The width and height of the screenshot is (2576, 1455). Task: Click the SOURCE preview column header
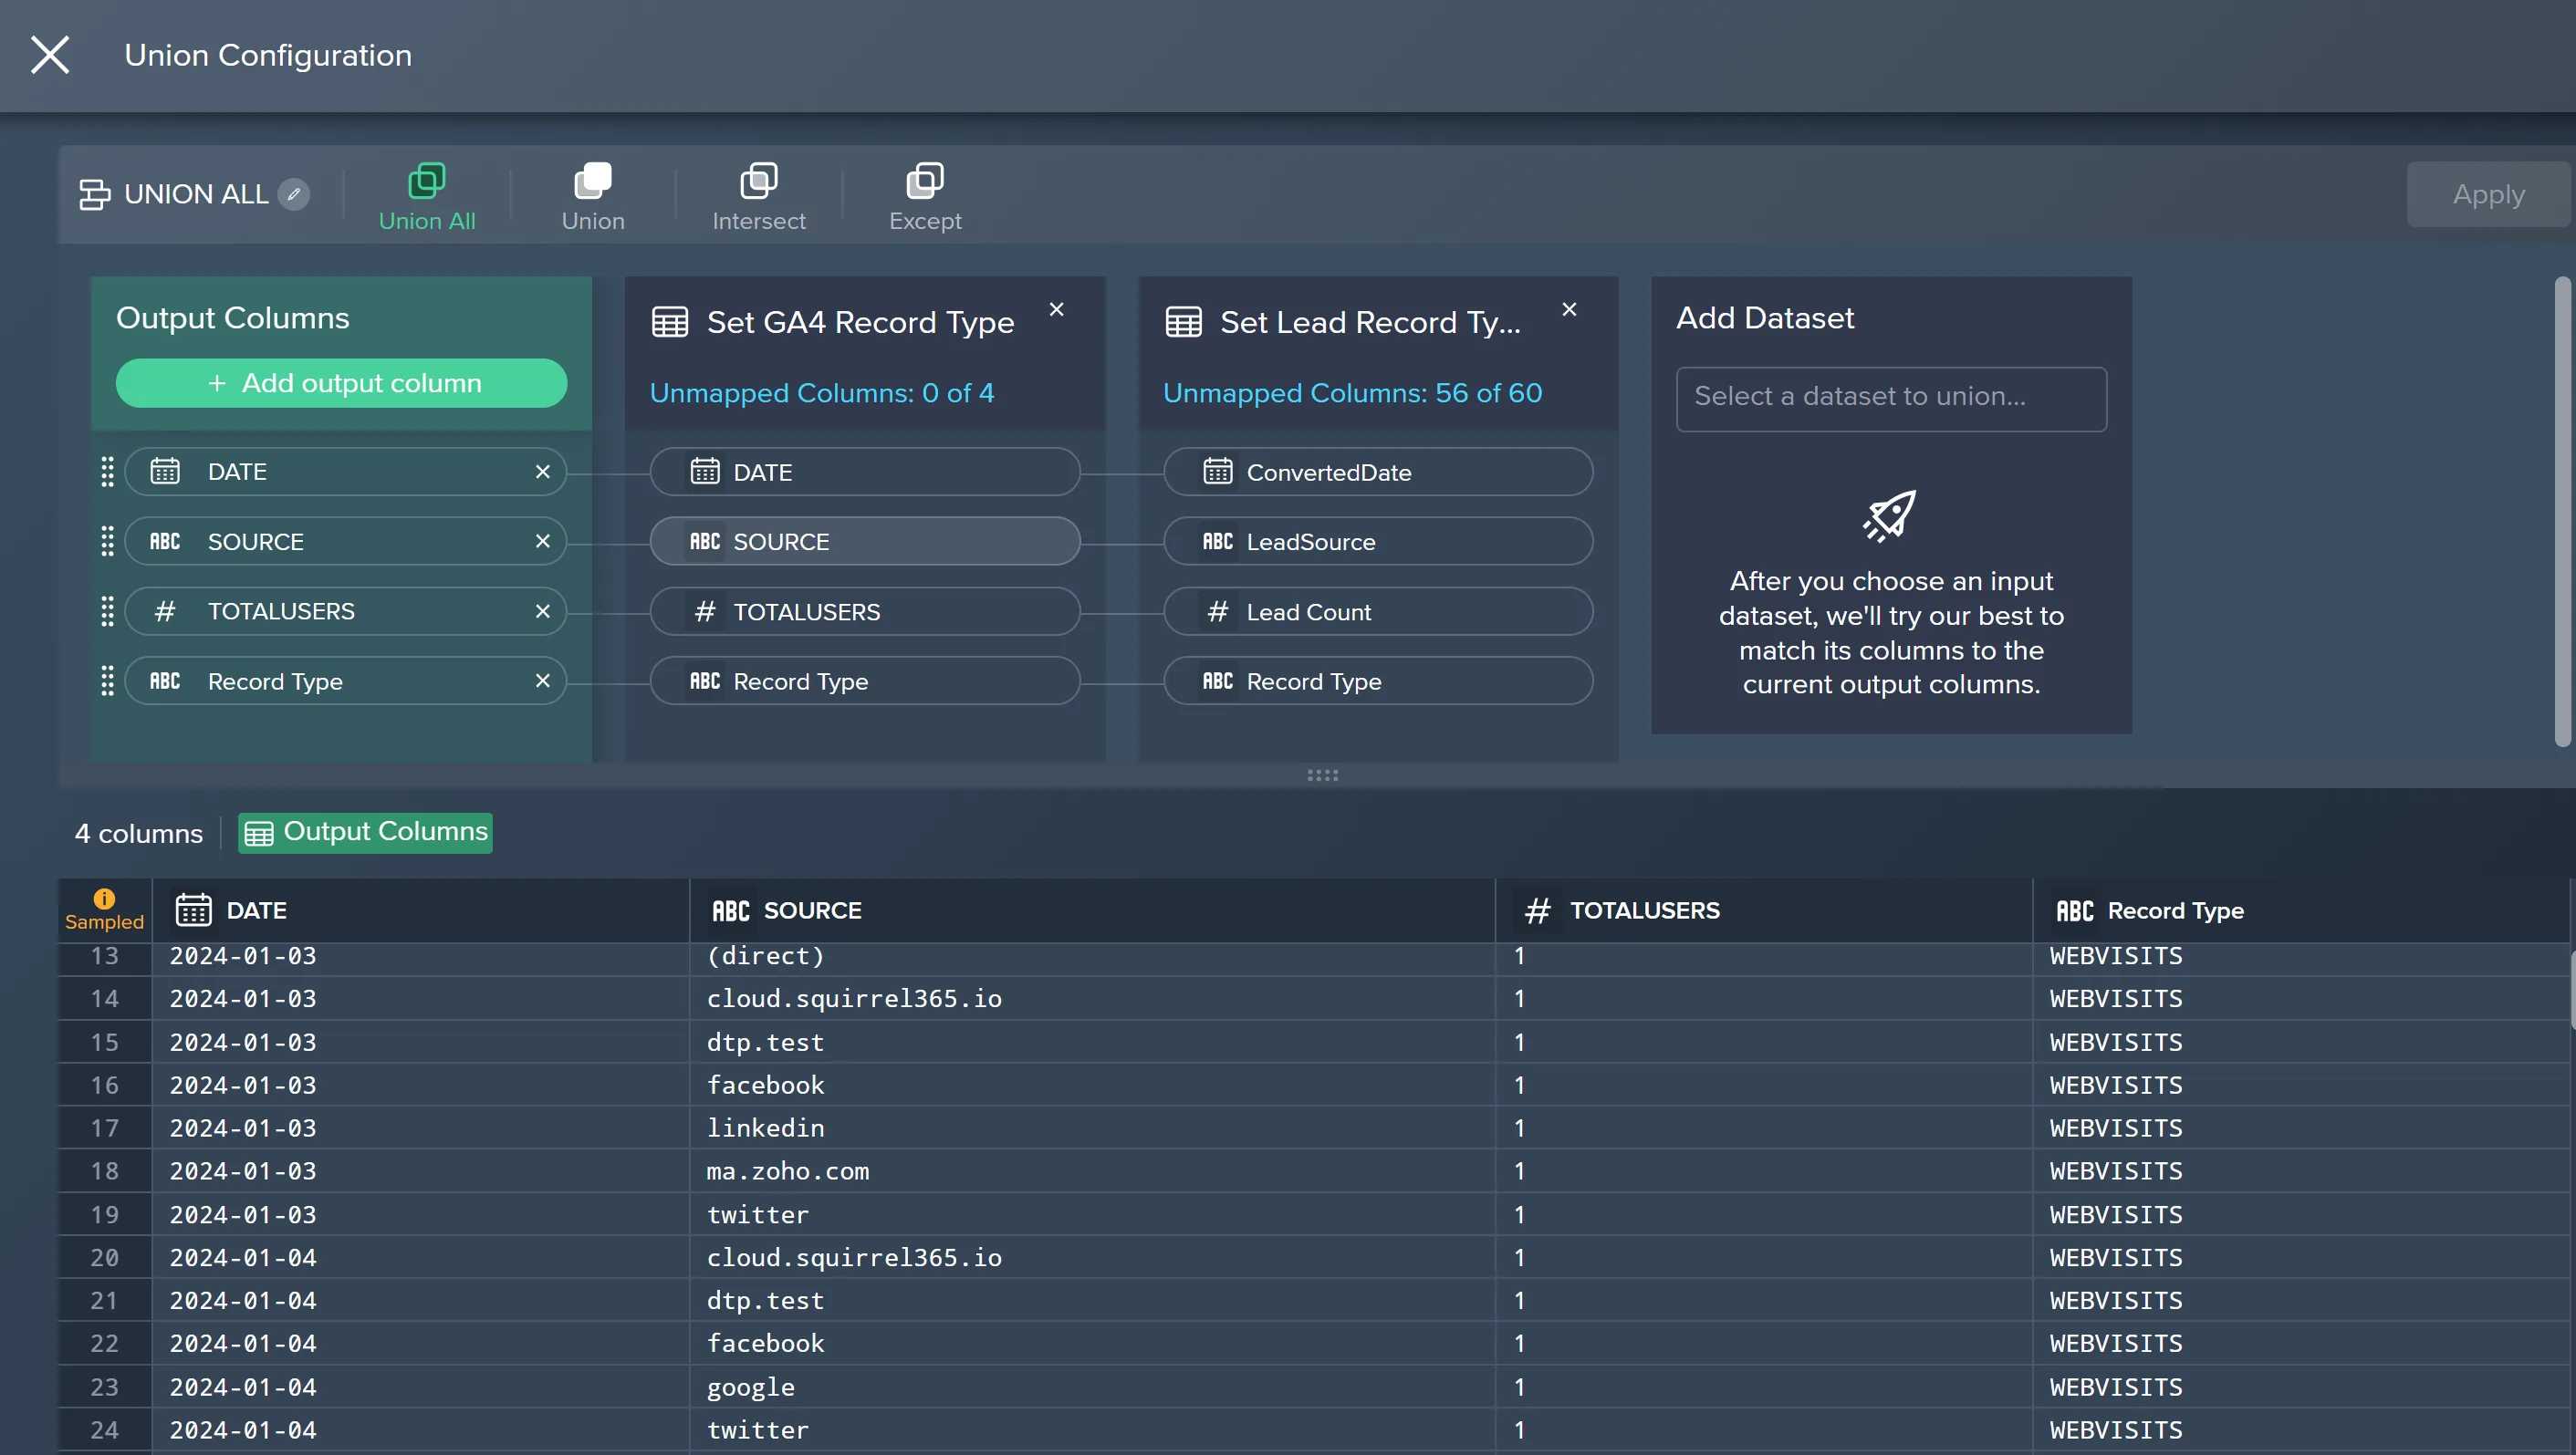coord(1092,910)
